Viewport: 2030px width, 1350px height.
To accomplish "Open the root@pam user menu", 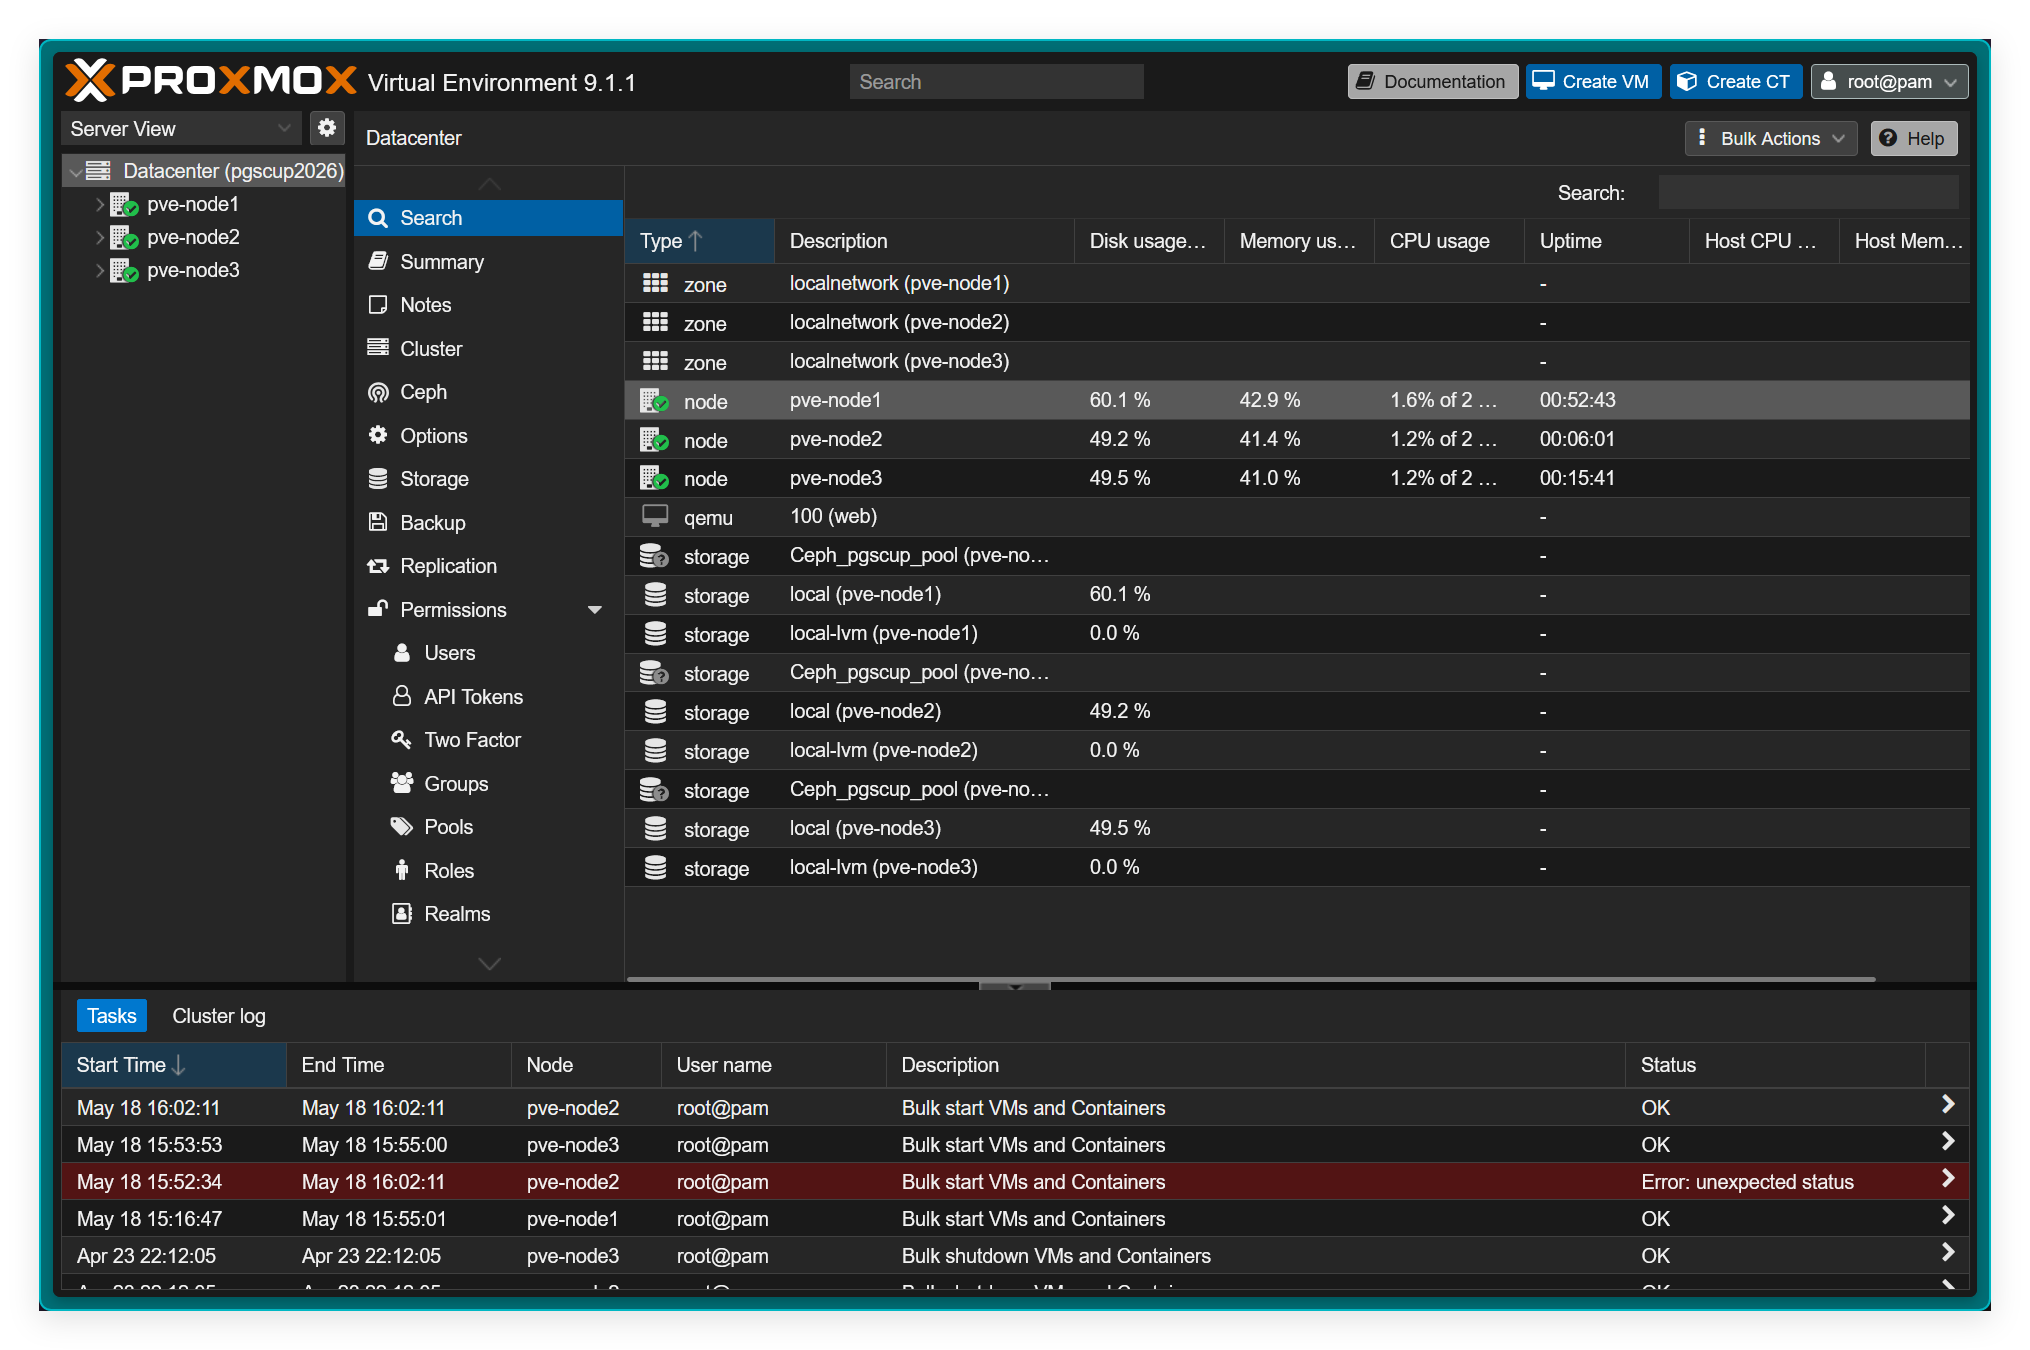I will coord(1889,82).
